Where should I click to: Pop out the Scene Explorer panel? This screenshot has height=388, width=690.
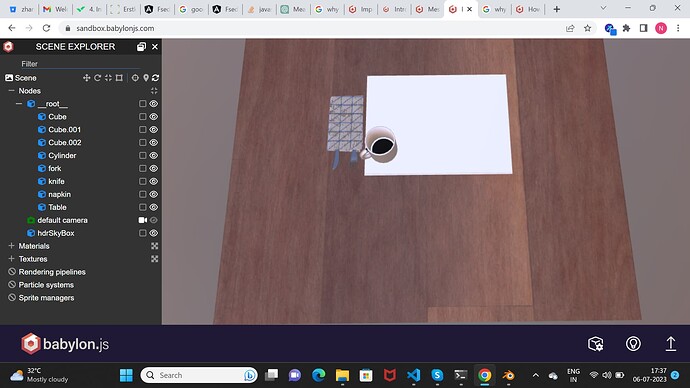pos(141,47)
